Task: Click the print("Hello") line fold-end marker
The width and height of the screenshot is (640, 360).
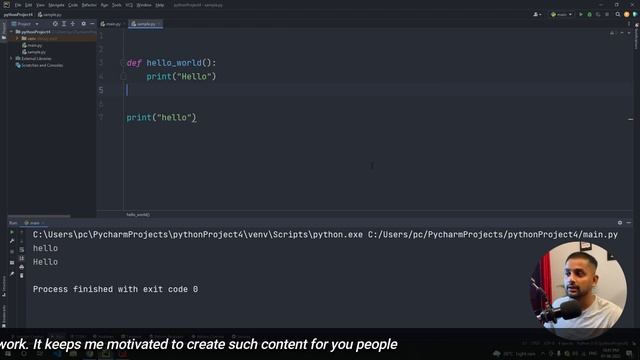Action: click(x=123, y=77)
